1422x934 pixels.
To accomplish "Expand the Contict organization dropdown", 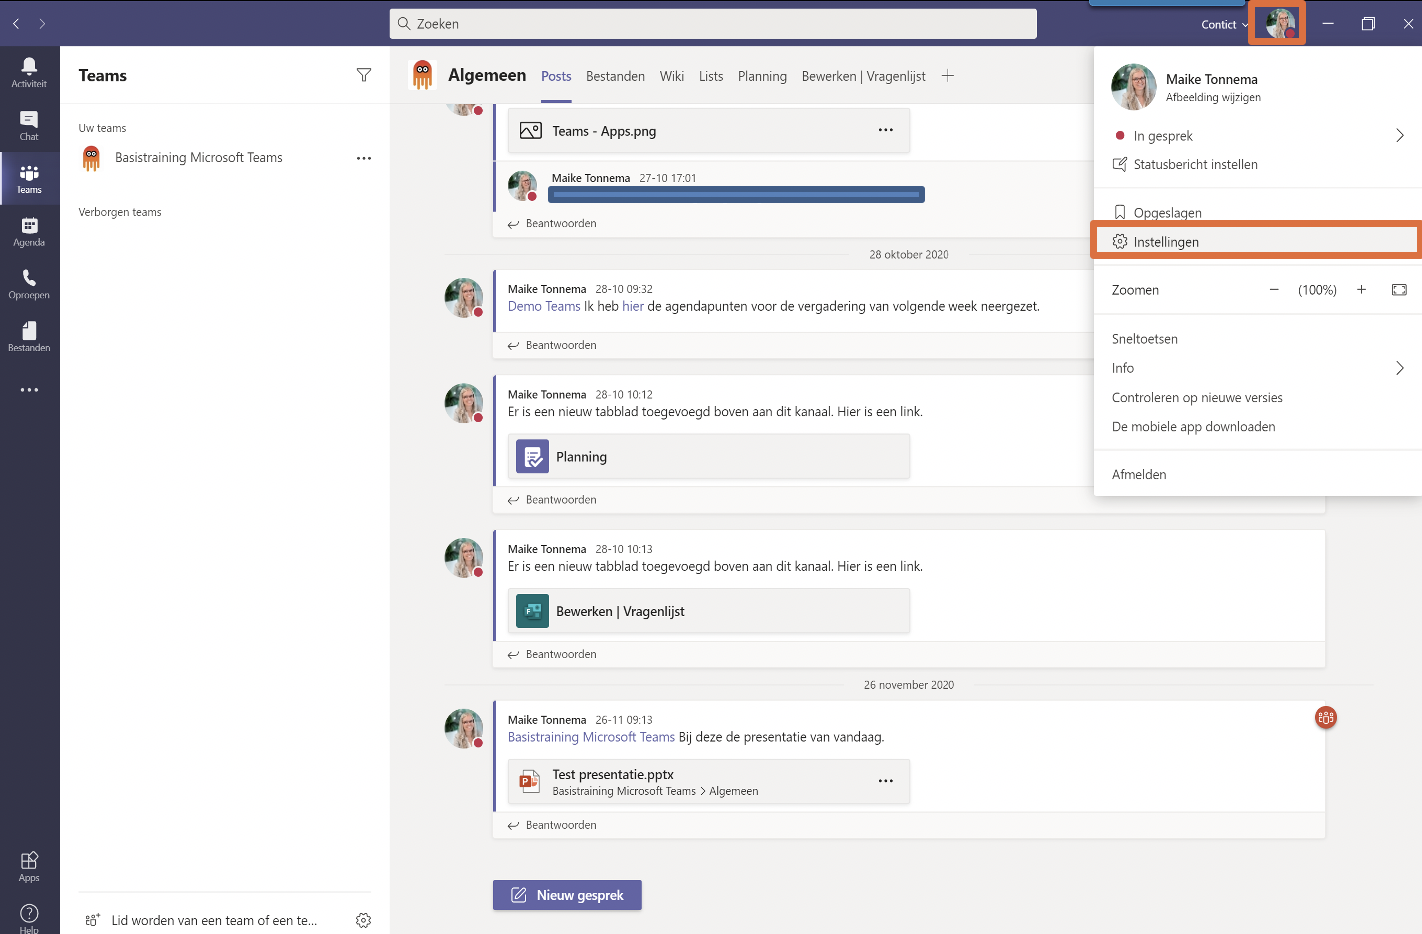I will [1224, 25].
